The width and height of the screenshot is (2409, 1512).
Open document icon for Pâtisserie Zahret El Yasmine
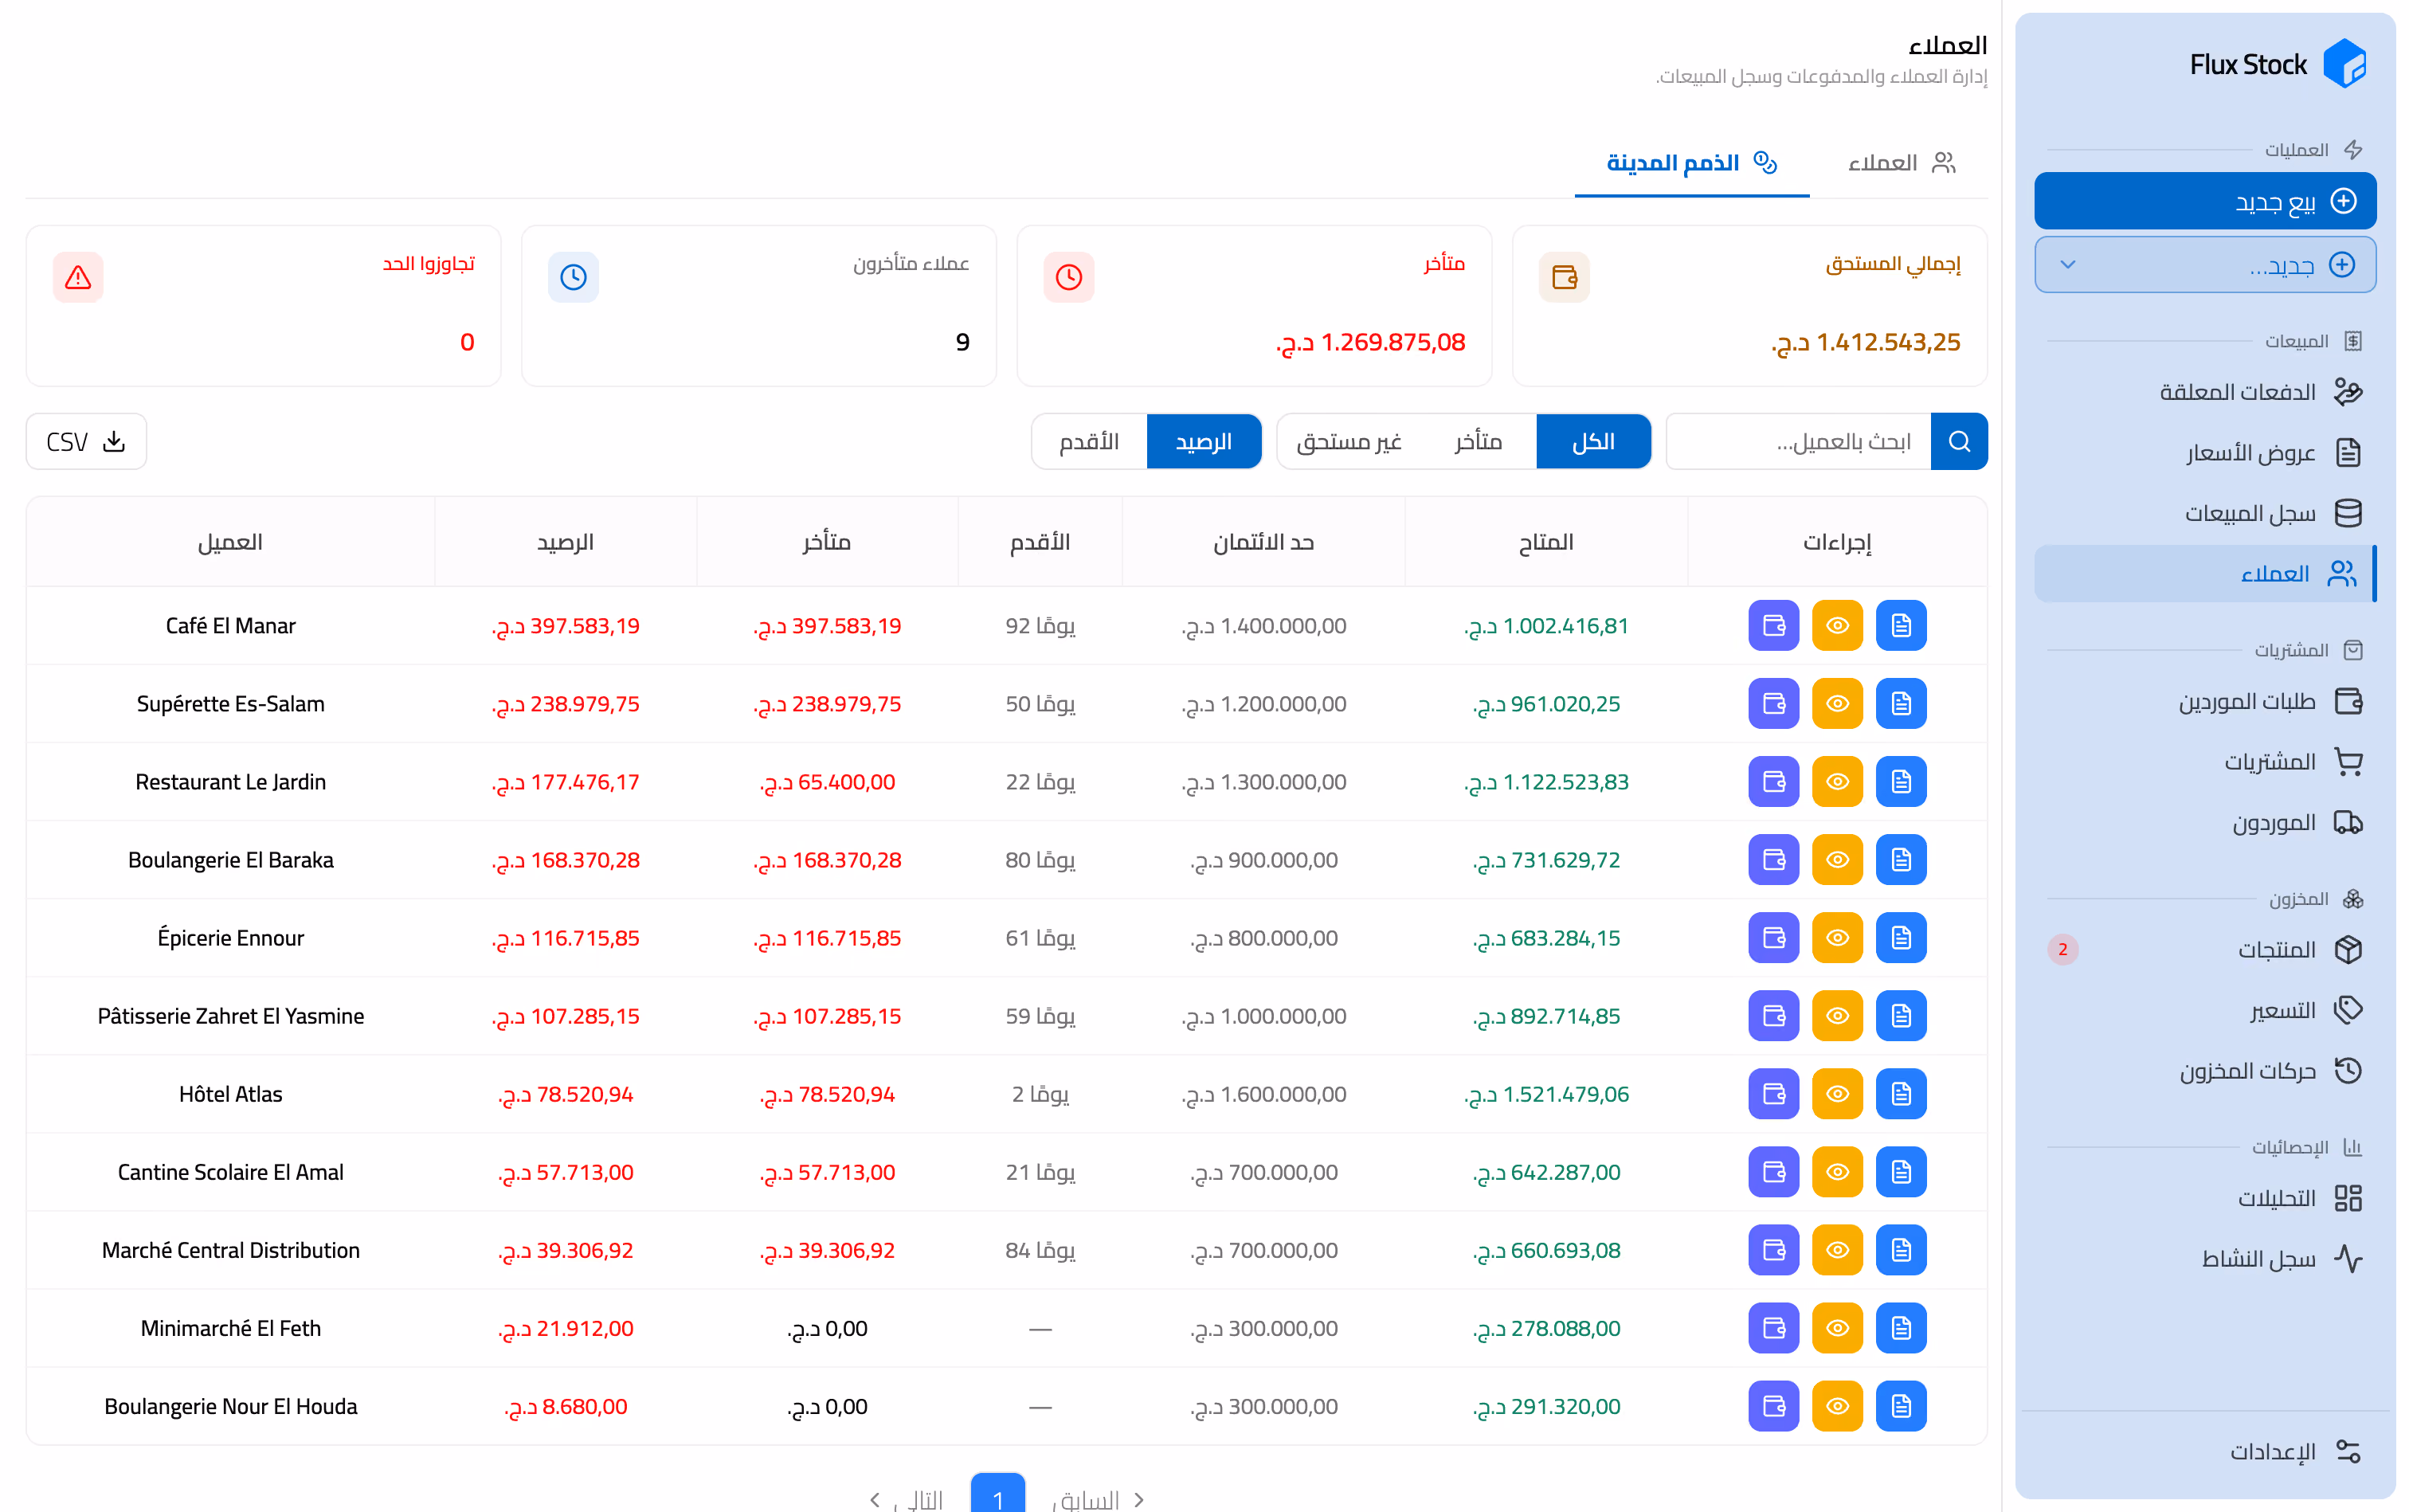[1900, 1016]
